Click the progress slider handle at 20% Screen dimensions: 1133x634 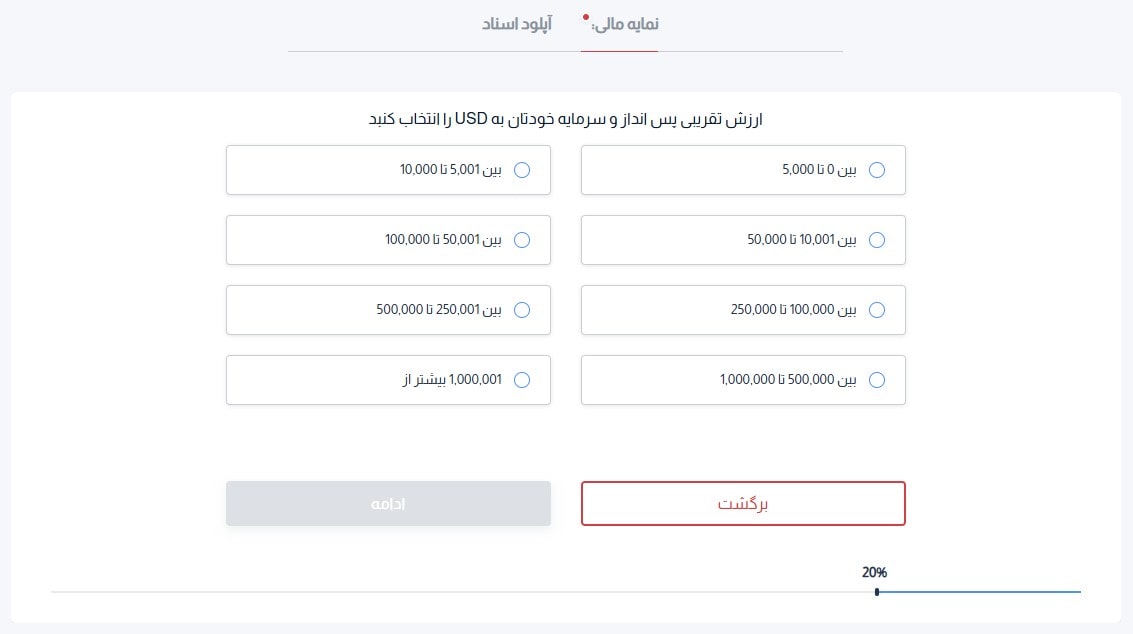pos(877,591)
